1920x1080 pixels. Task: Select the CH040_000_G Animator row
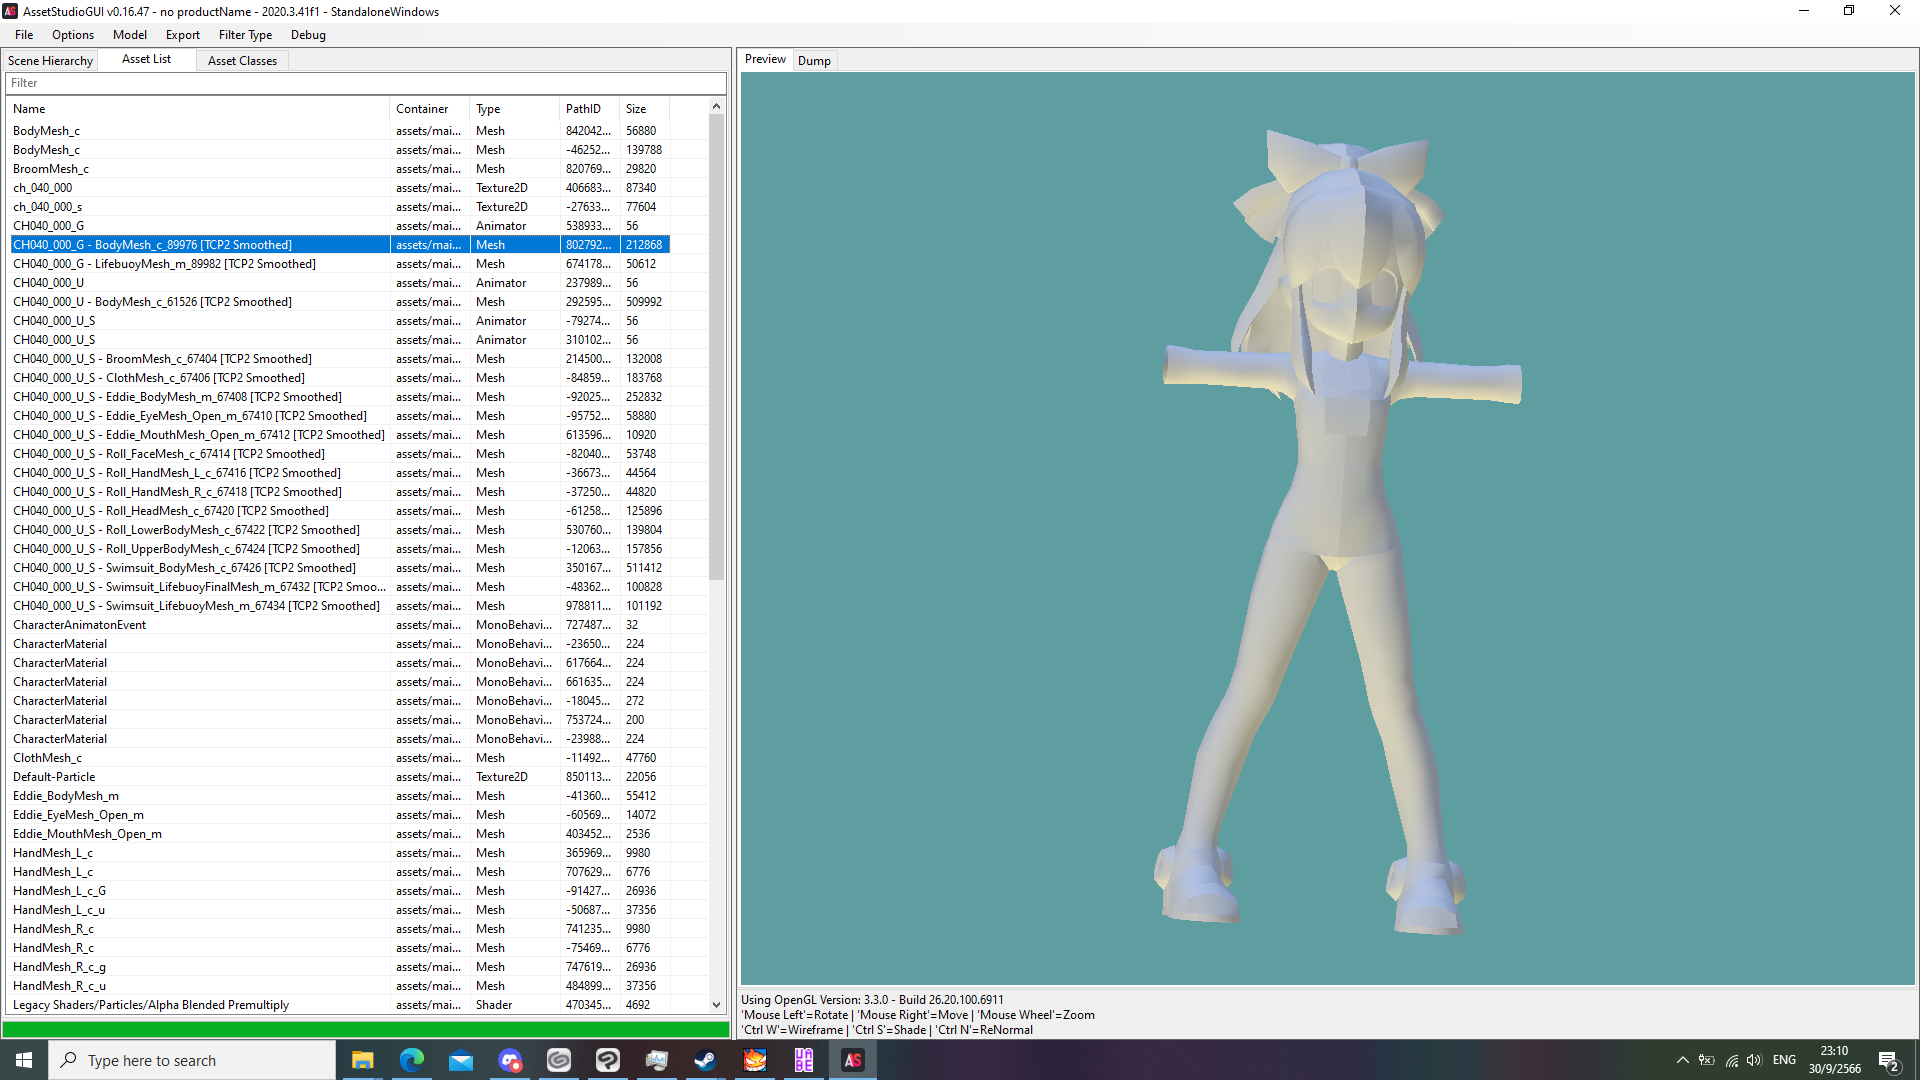(340, 226)
